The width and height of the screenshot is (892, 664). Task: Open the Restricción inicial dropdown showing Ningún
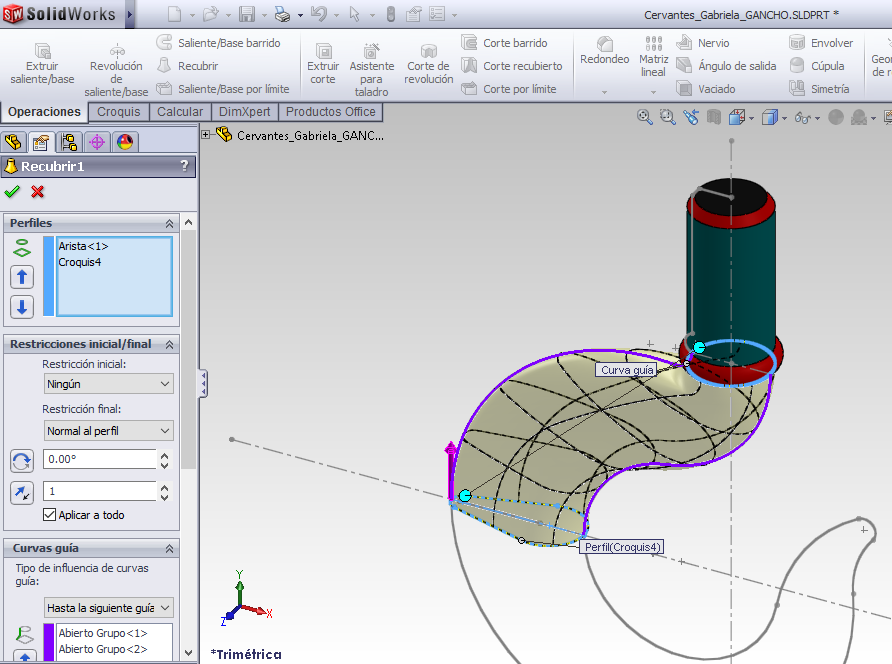click(108, 383)
